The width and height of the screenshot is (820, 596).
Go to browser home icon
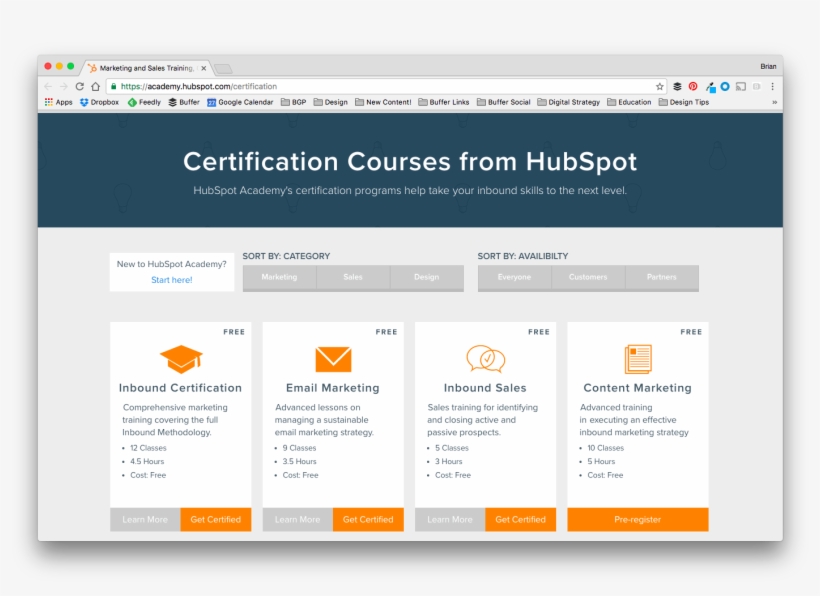(95, 86)
